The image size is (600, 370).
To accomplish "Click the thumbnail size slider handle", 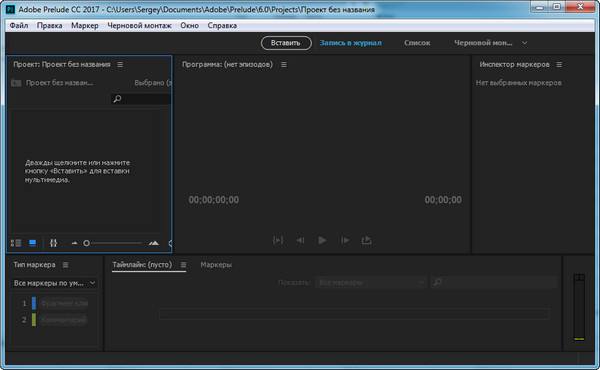I will click(86, 243).
